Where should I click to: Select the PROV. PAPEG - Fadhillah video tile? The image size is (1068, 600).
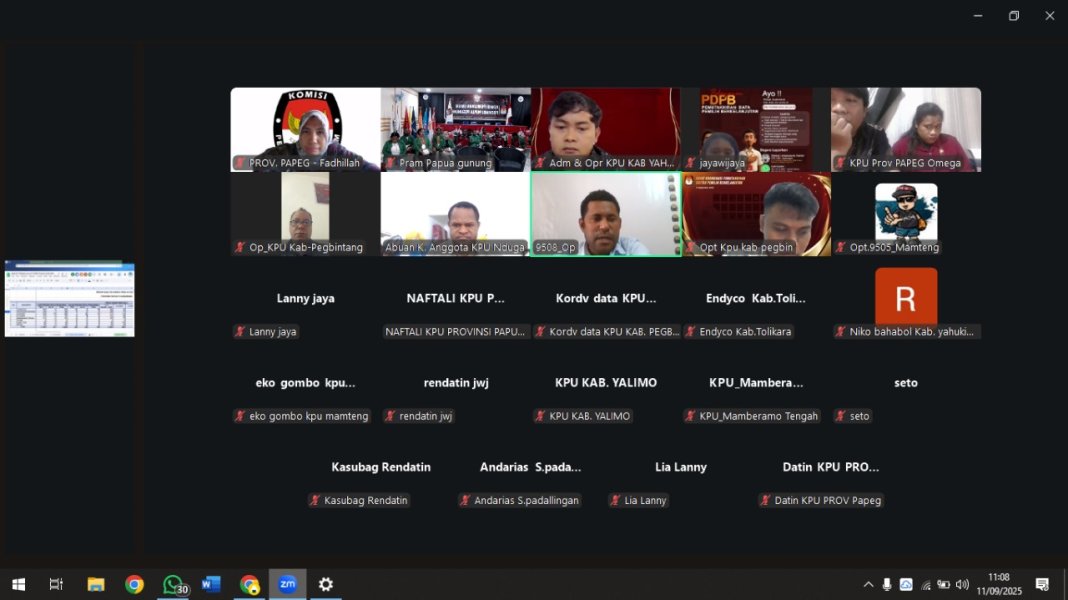pyautogui.click(x=305, y=129)
